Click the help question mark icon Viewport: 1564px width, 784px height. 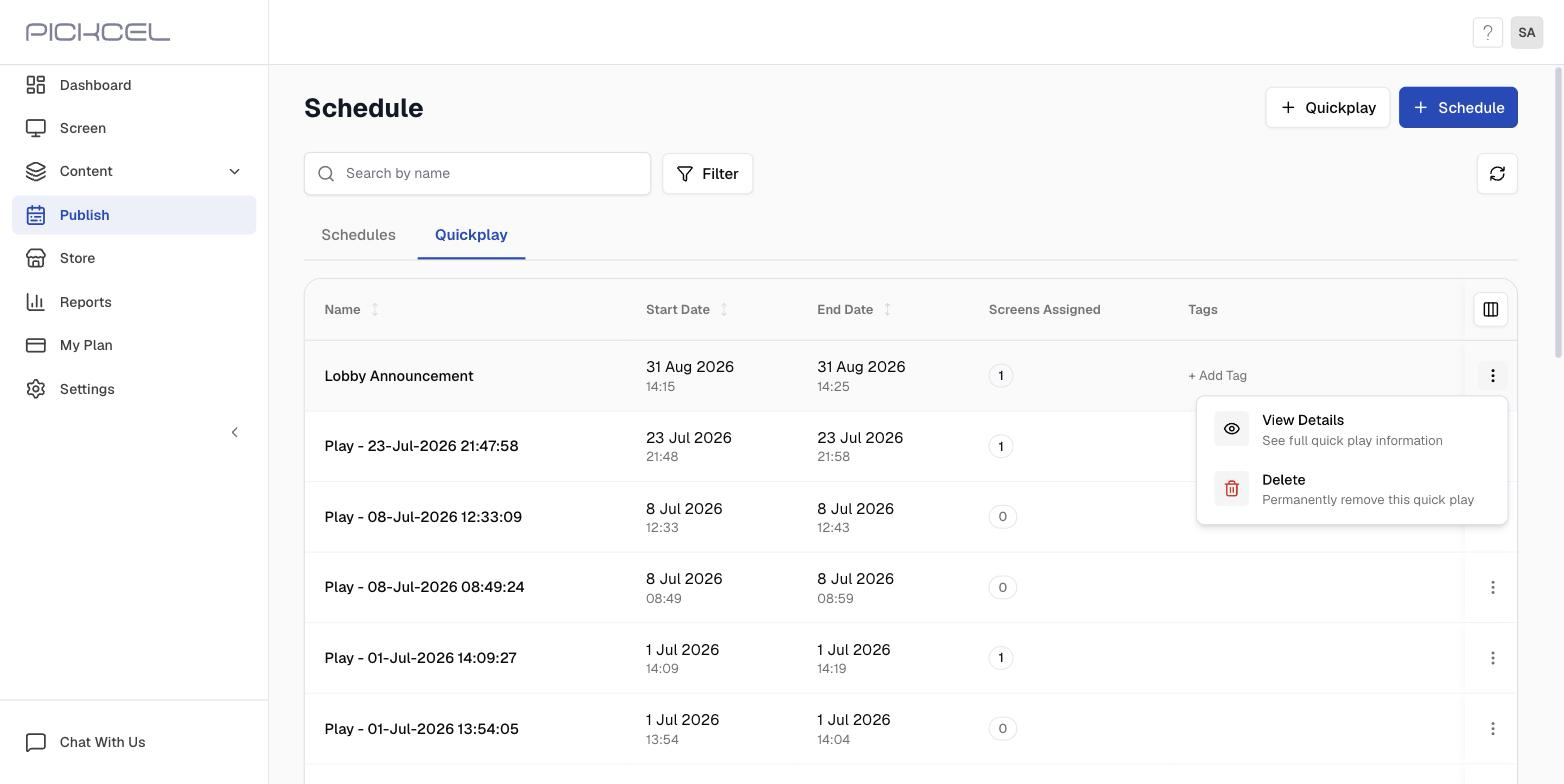pos(1487,33)
